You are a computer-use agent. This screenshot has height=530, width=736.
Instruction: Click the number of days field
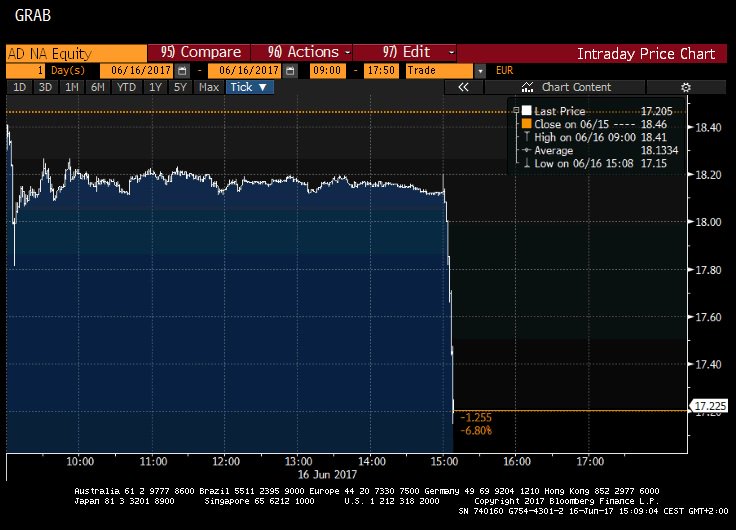pyautogui.click(x=25, y=71)
